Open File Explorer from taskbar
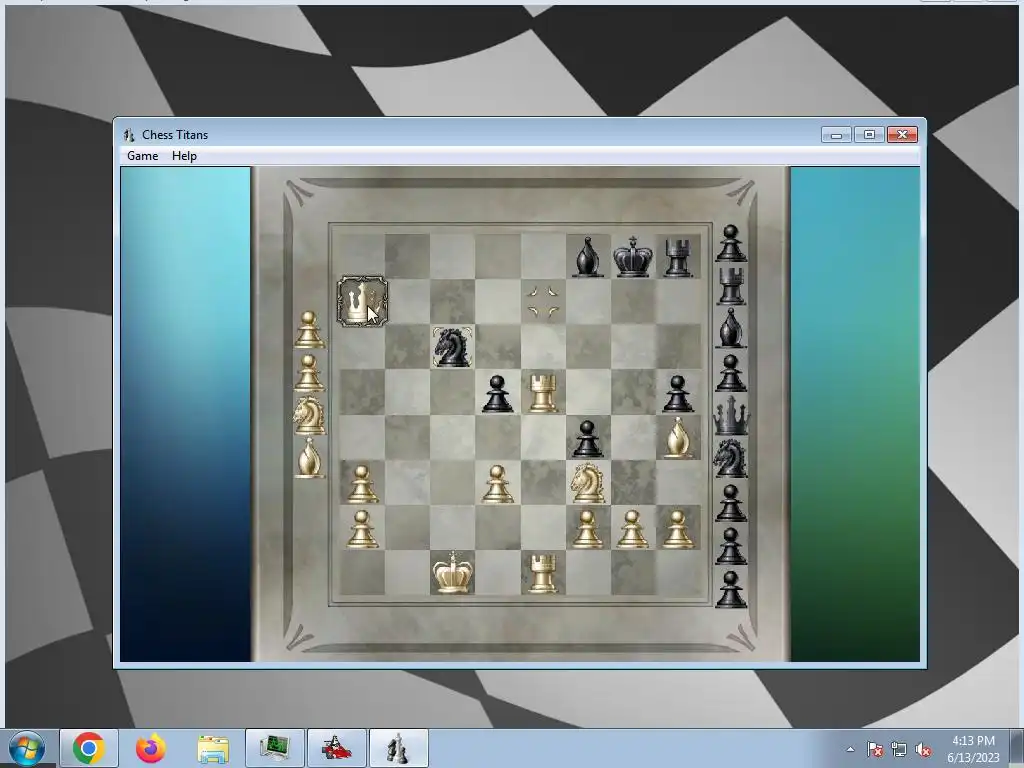This screenshot has height=768, width=1024. click(x=213, y=748)
